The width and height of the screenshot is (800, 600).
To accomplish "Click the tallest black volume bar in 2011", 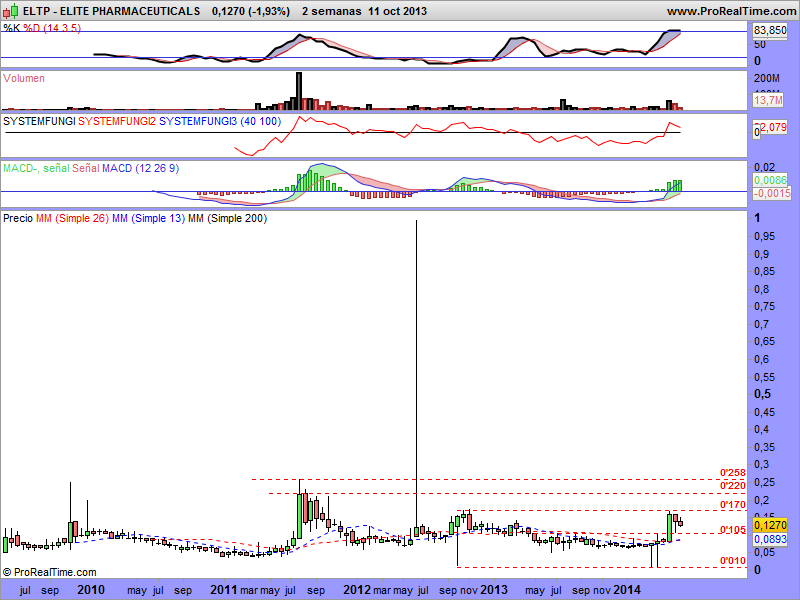I will coord(299,91).
